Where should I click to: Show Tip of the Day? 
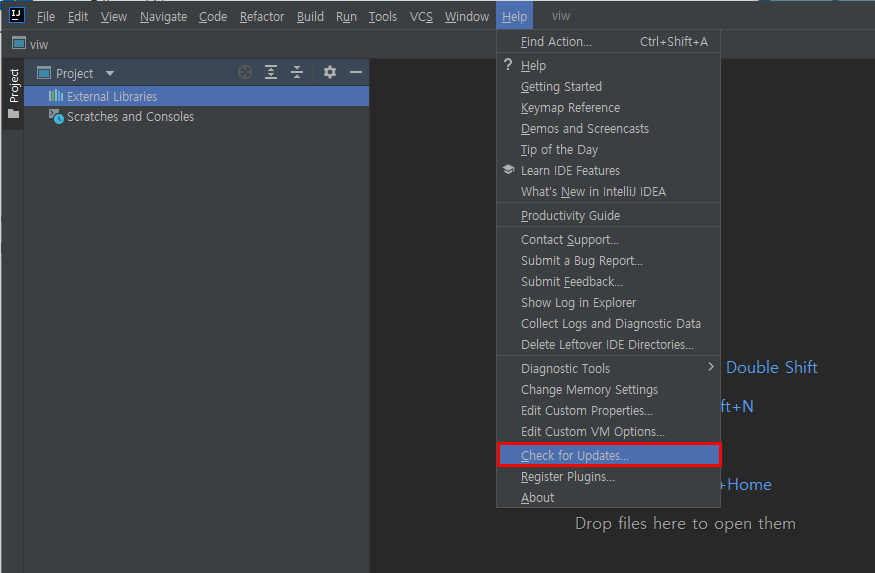[x=608, y=150]
